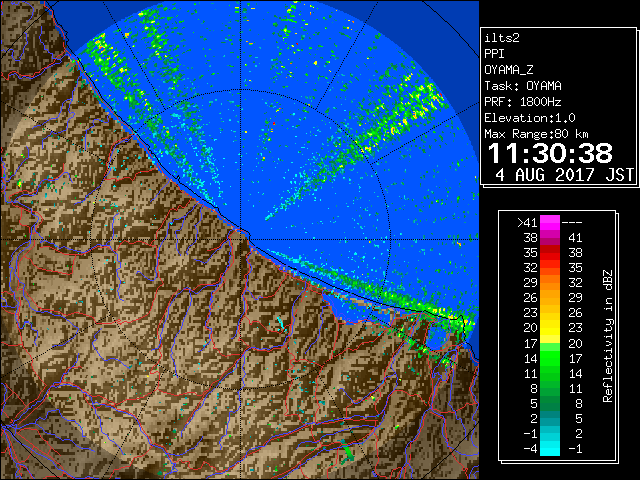Click the 'PPI' scan type text
640x480 pixels.
[494, 54]
